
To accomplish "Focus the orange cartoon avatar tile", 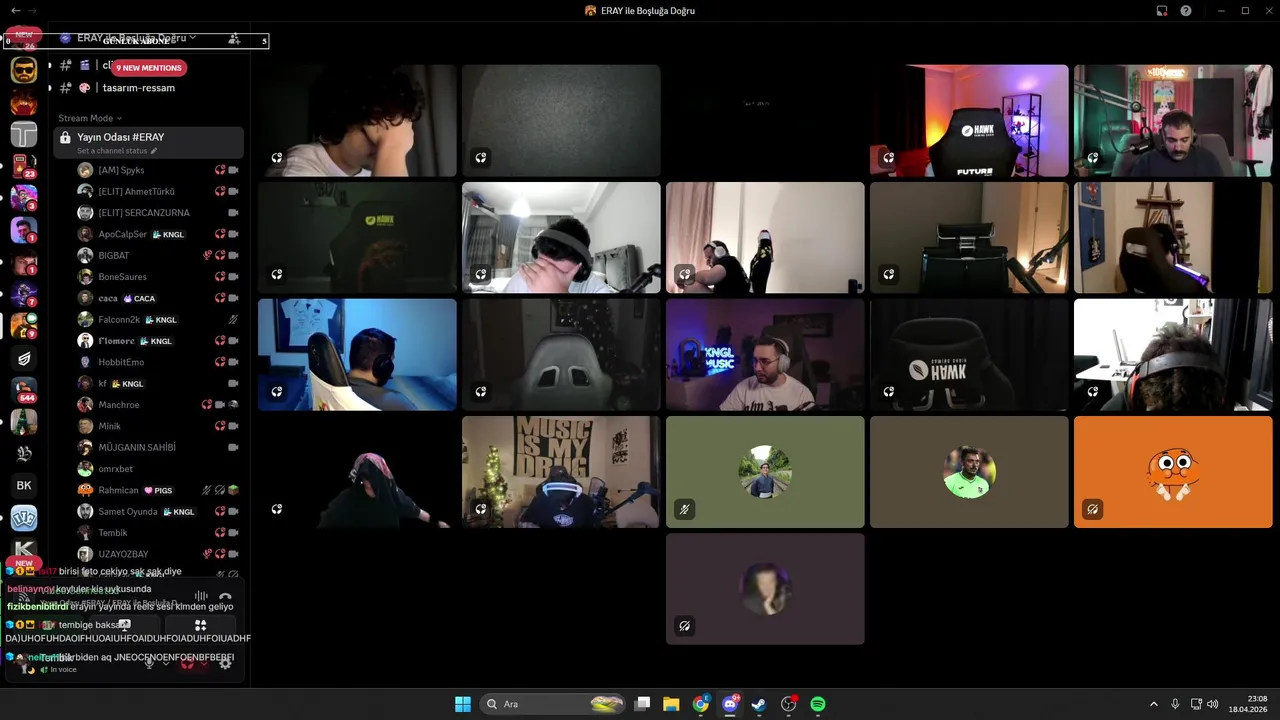I will click(x=1173, y=472).
